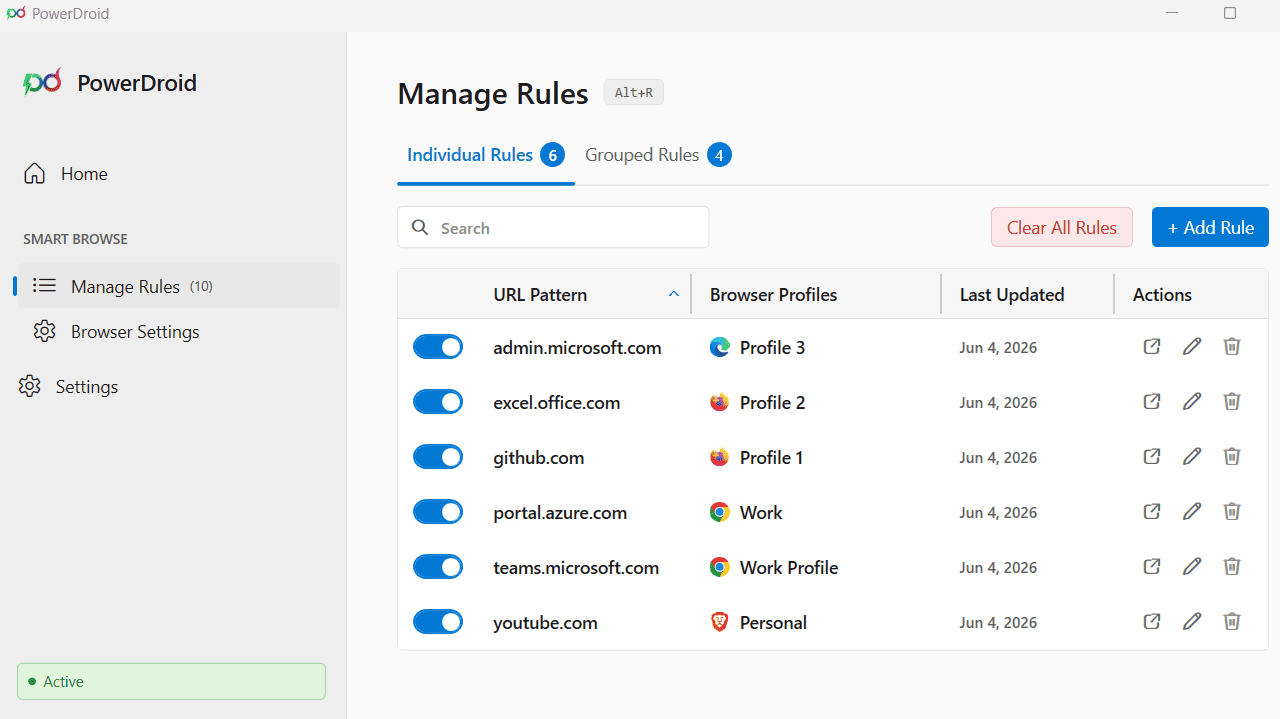This screenshot has width=1280, height=719.
Task: Sort by URL Pattern column arrow
Action: 674,294
